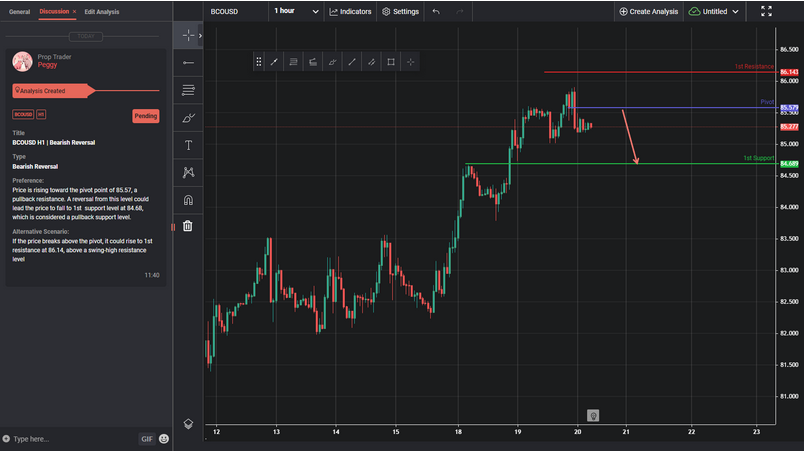Click the 85.579 pivot price label
Viewport: 804px width, 451px height.
(x=789, y=108)
